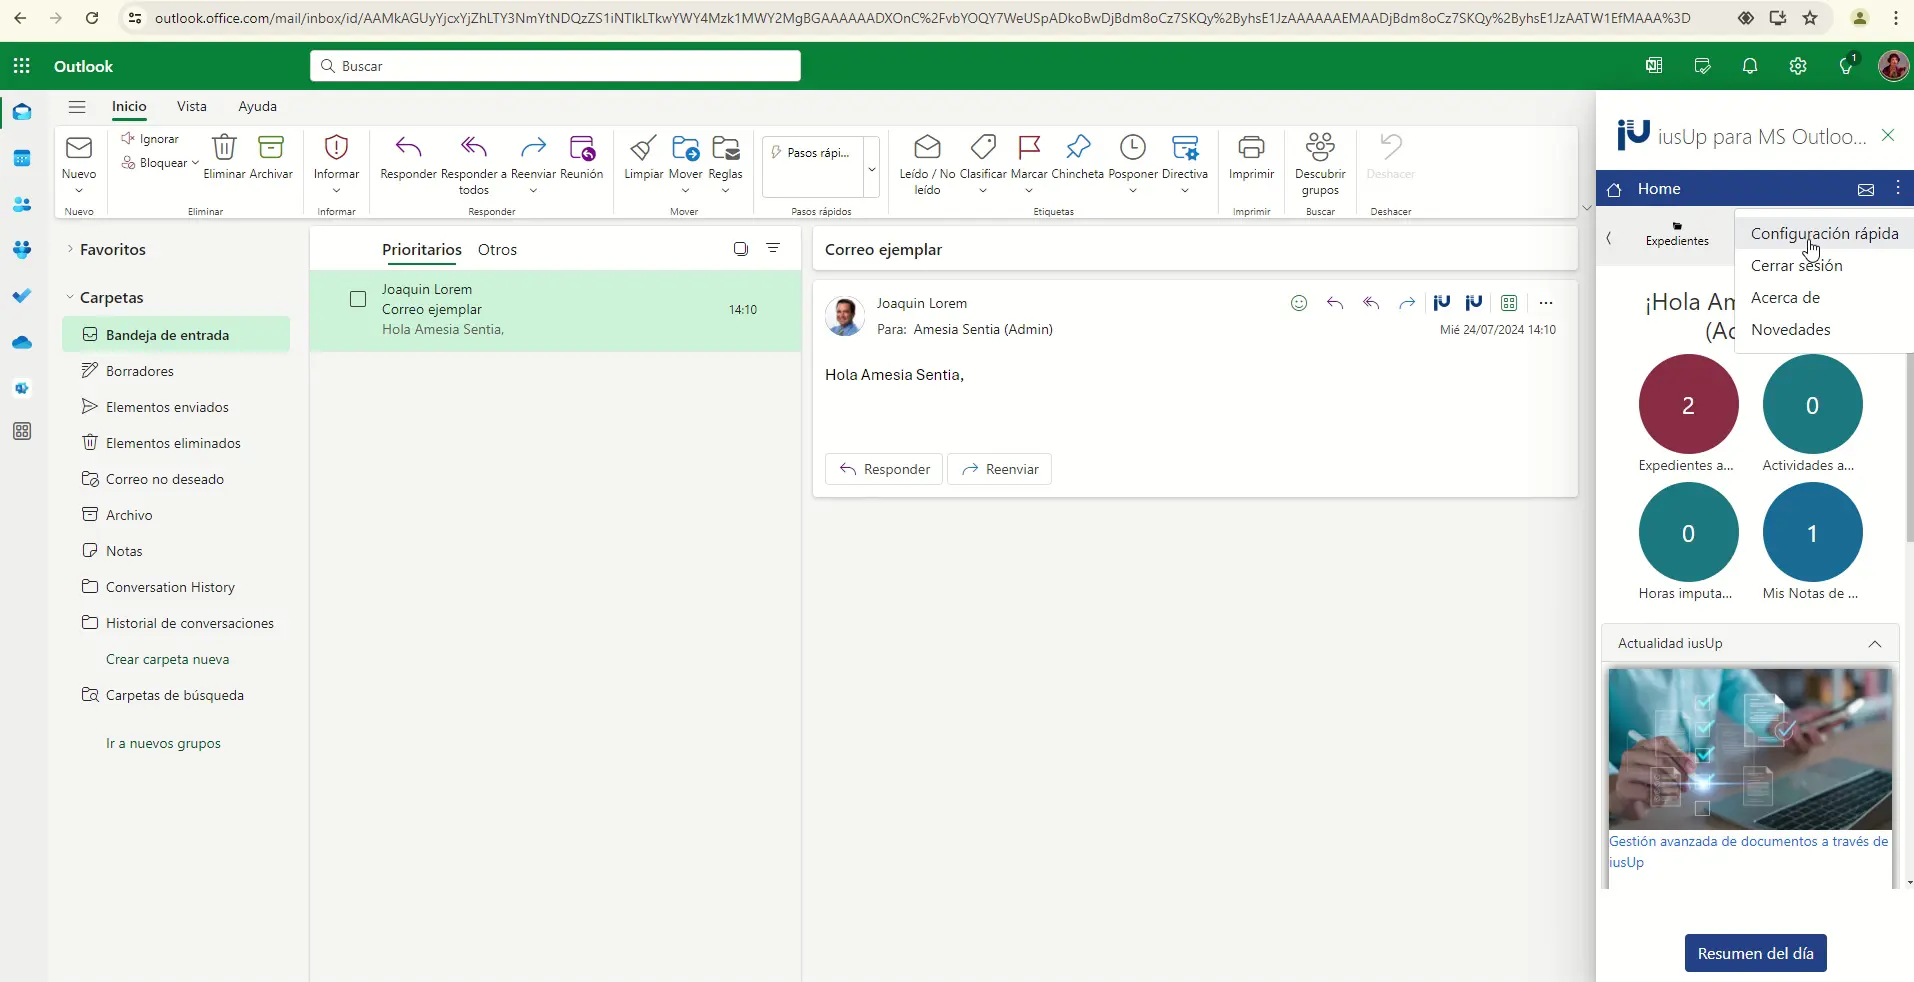Click the Resumen del día button
The image size is (1914, 982).
point(1755,953)
